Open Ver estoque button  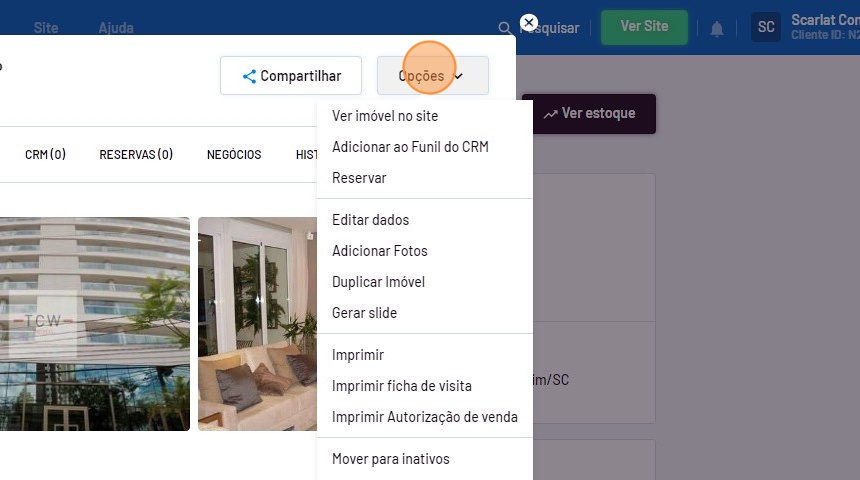click(589, 114)
